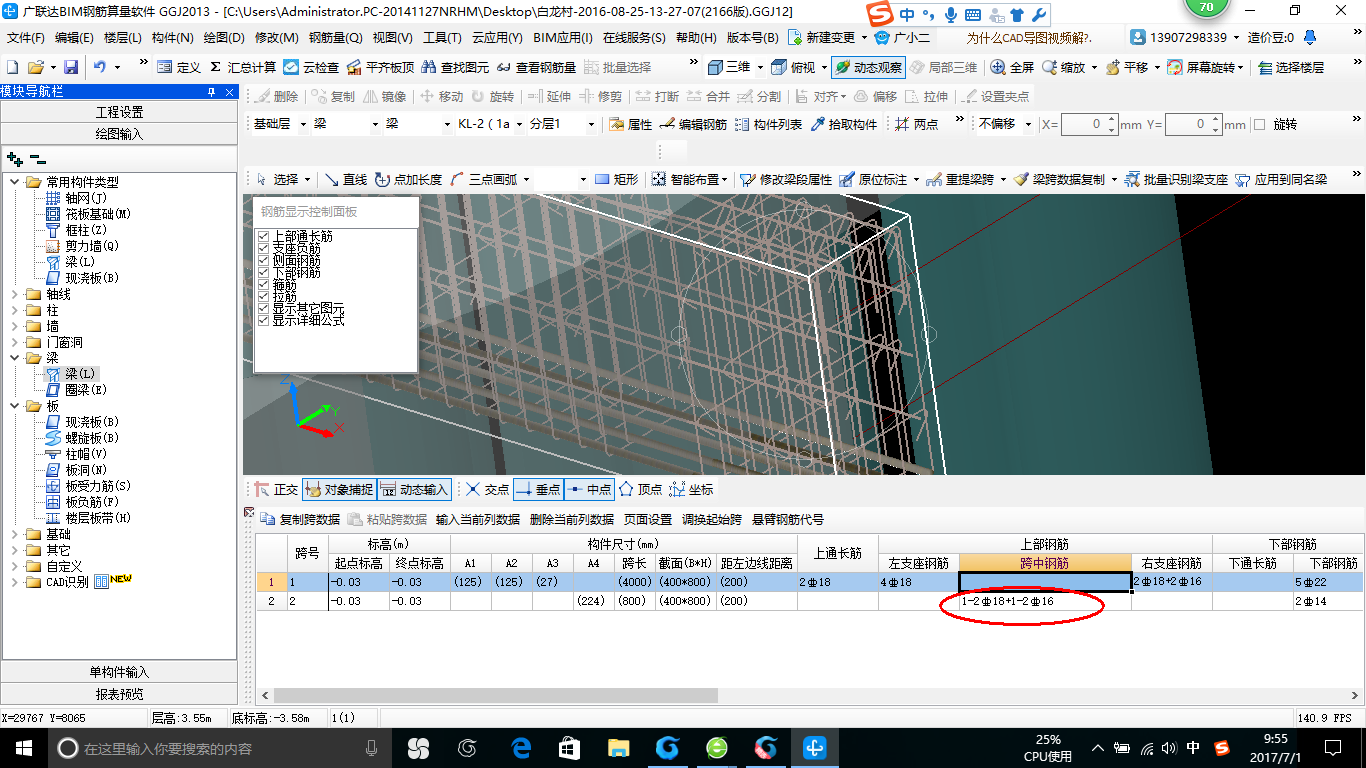This screenshot has width=1366, height=768.
Task: Toggle 正交 orthogonal mode
Action: [x=276, y=489]
